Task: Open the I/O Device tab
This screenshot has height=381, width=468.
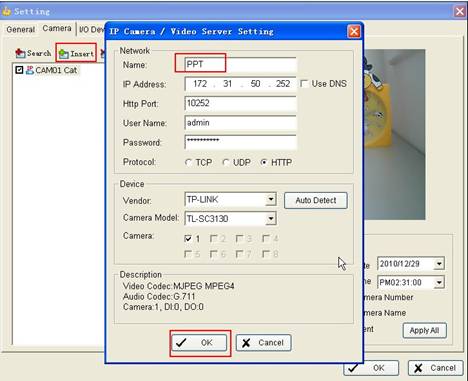Action: (91, 29)
